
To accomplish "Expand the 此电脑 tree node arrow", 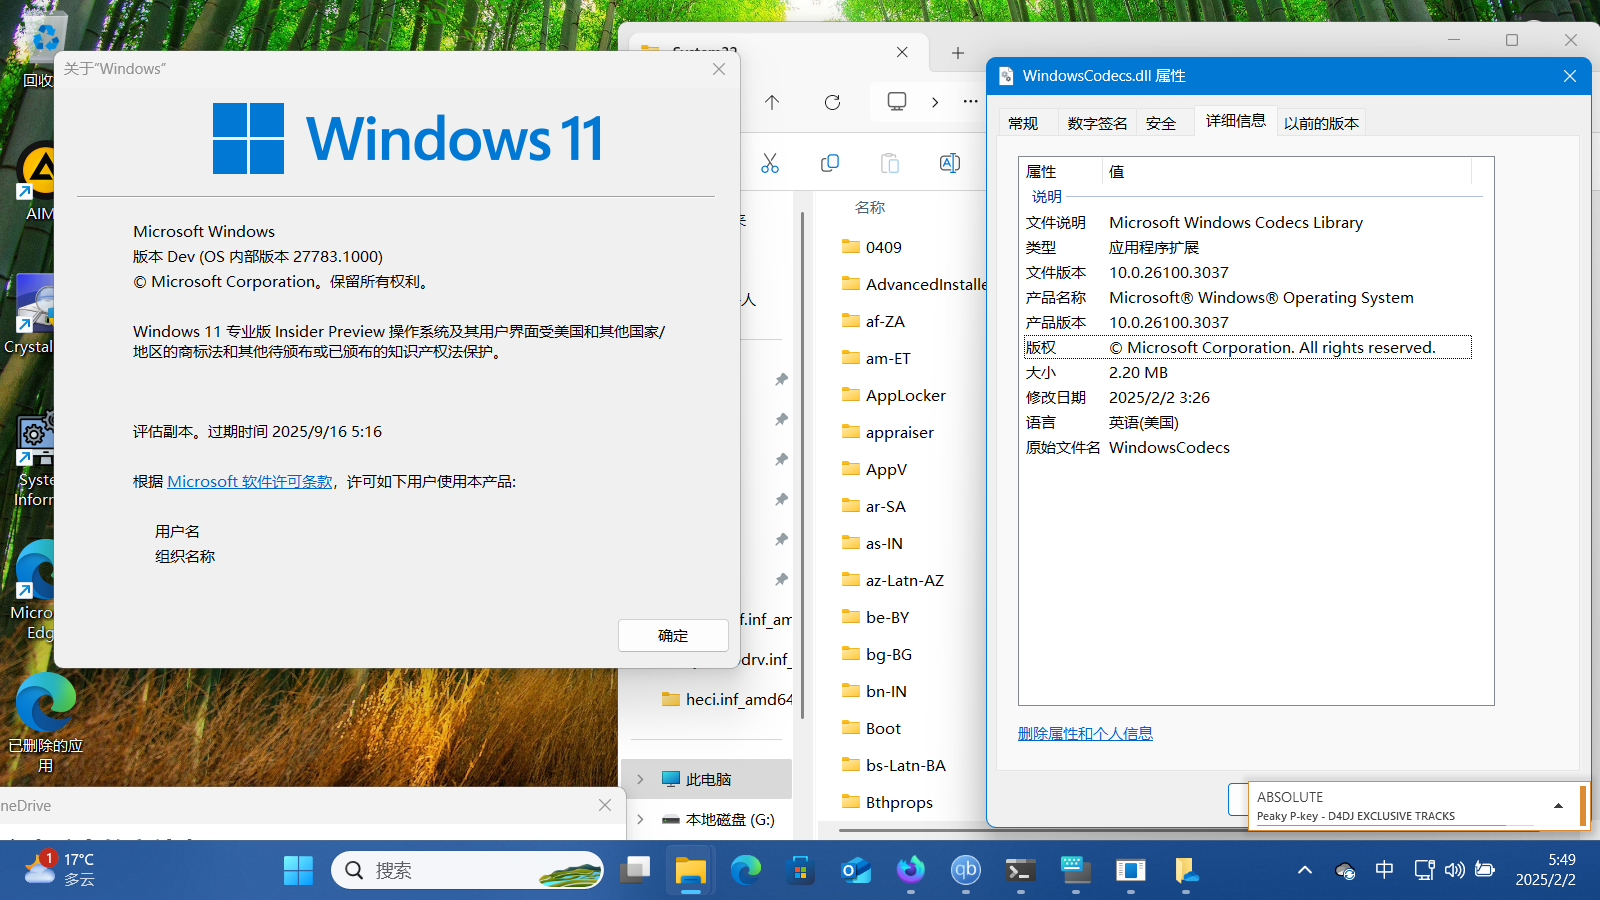I will [640, 779].
